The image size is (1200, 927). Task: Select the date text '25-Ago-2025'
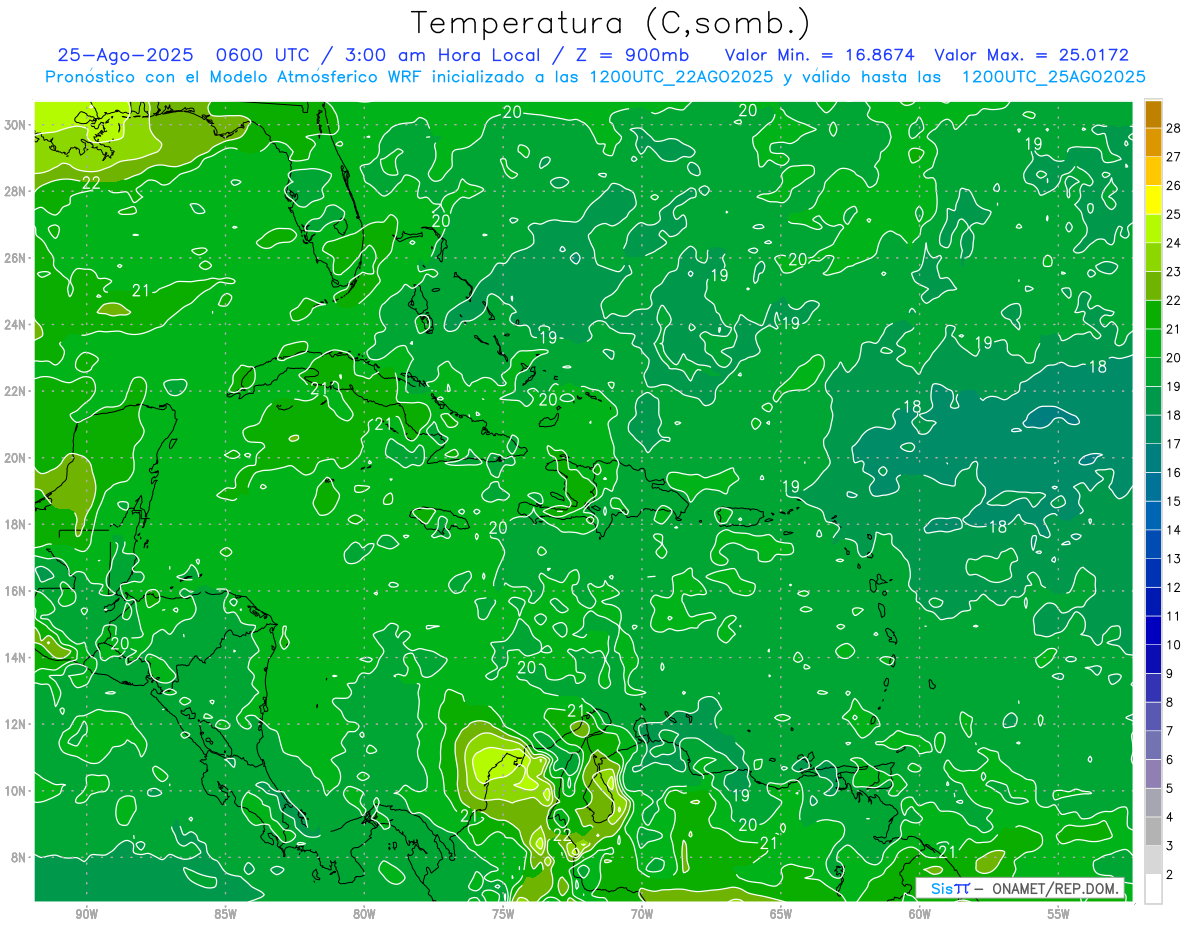tap(125, 55)
